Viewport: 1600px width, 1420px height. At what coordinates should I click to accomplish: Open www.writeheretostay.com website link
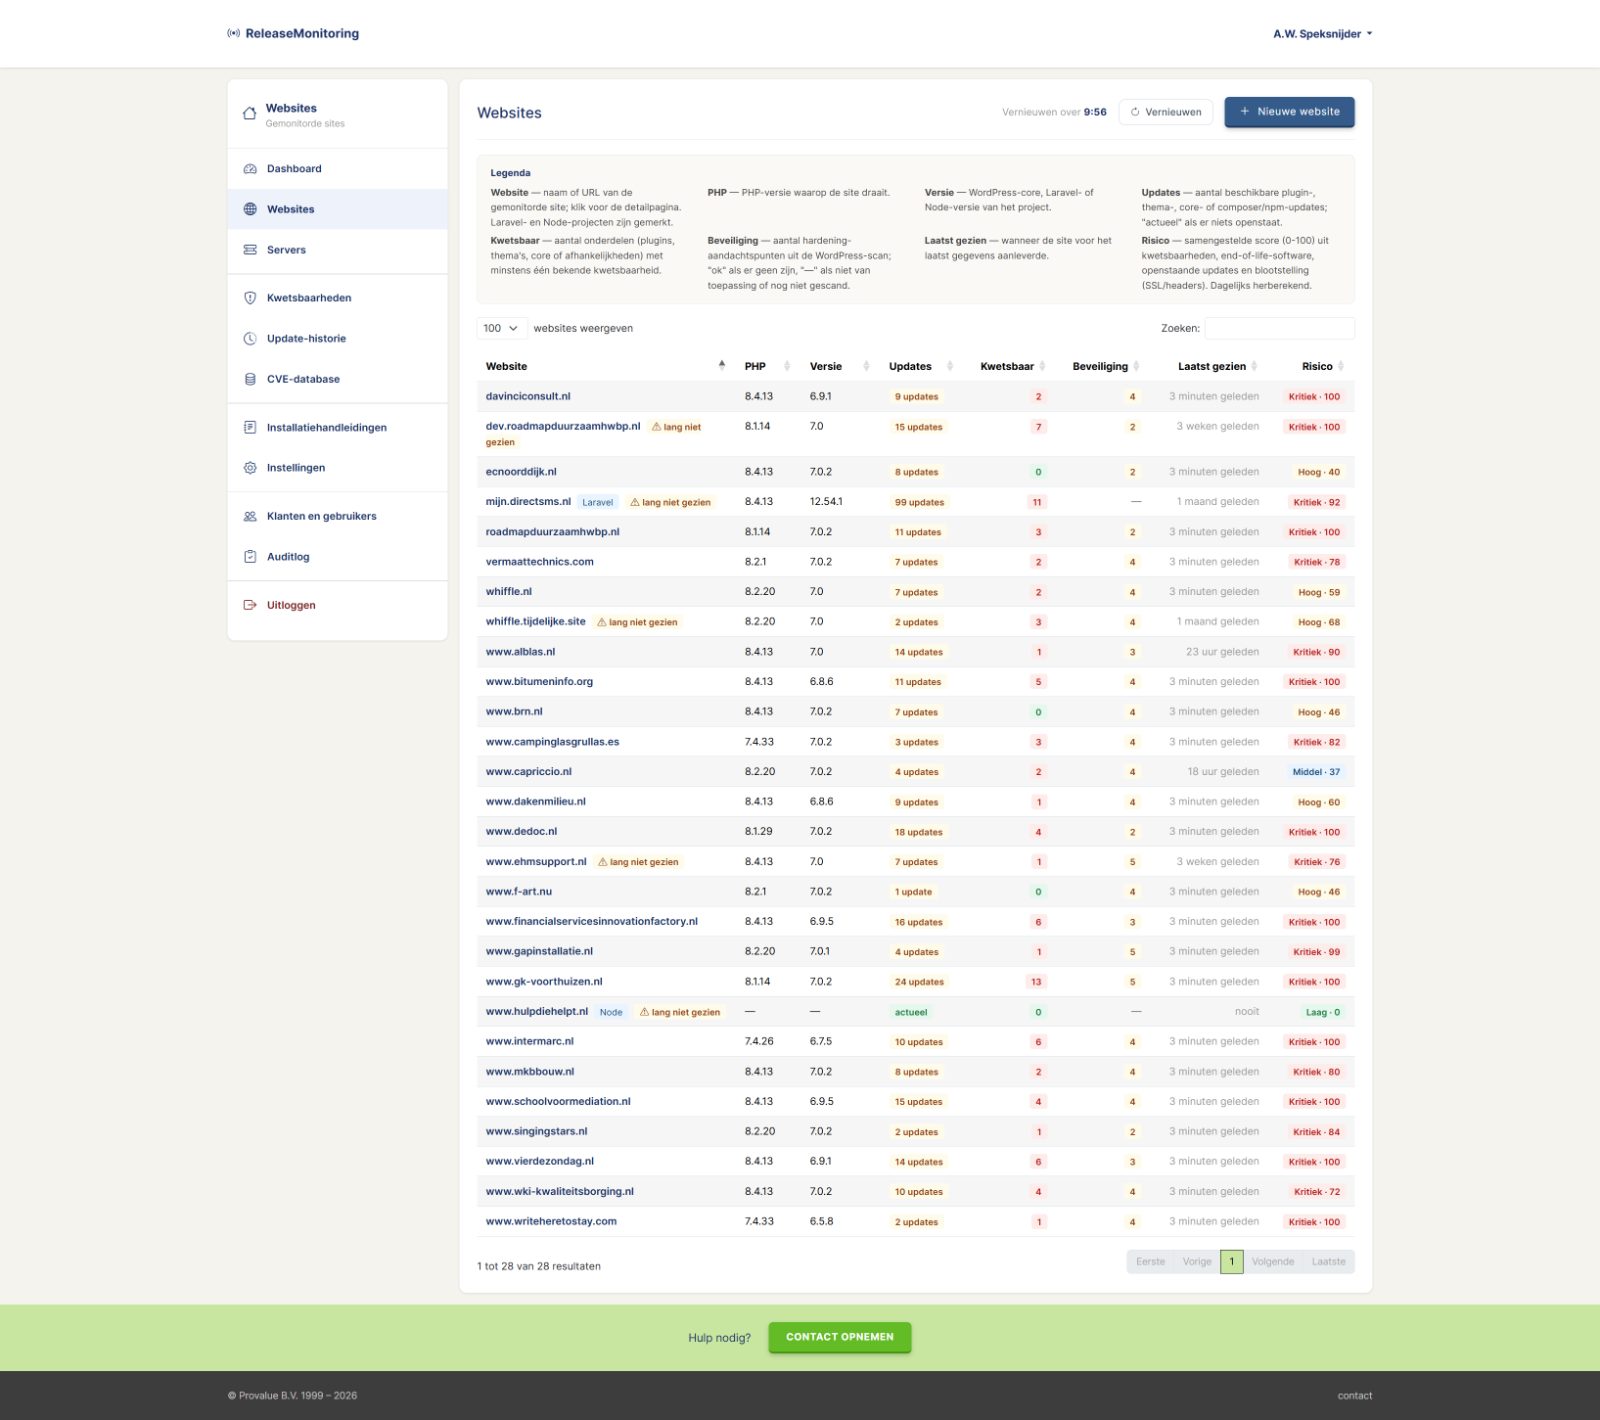tap(551, 1222)
